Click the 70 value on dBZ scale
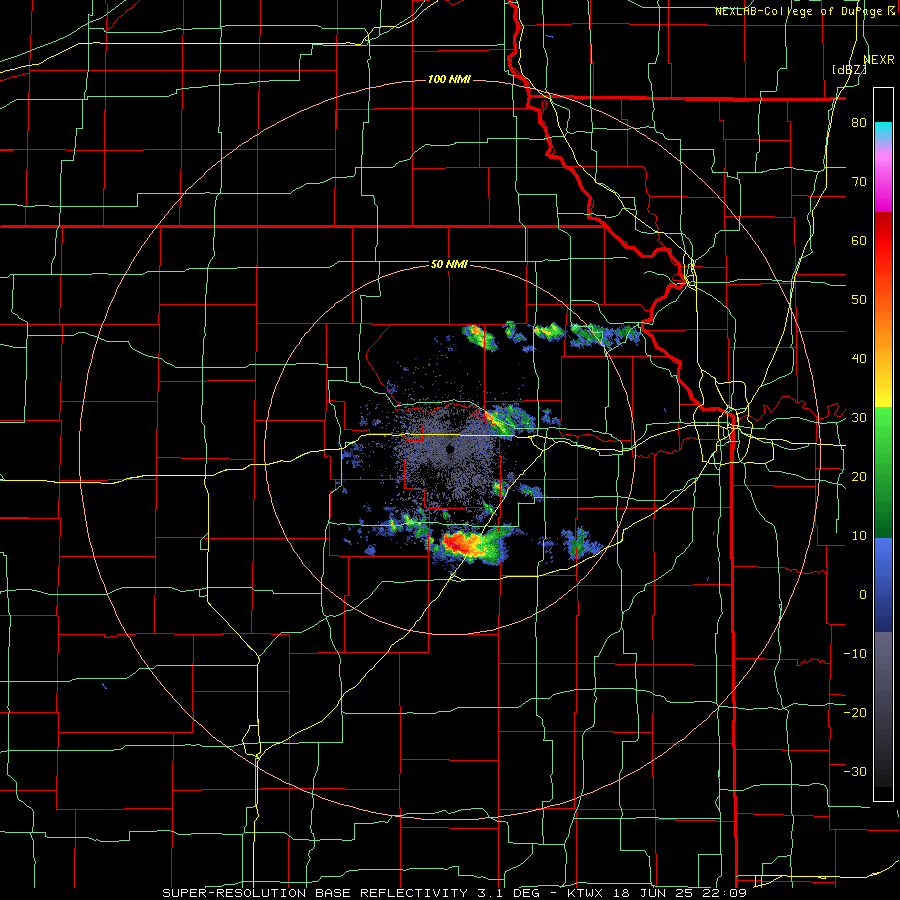 coord(859,182)
